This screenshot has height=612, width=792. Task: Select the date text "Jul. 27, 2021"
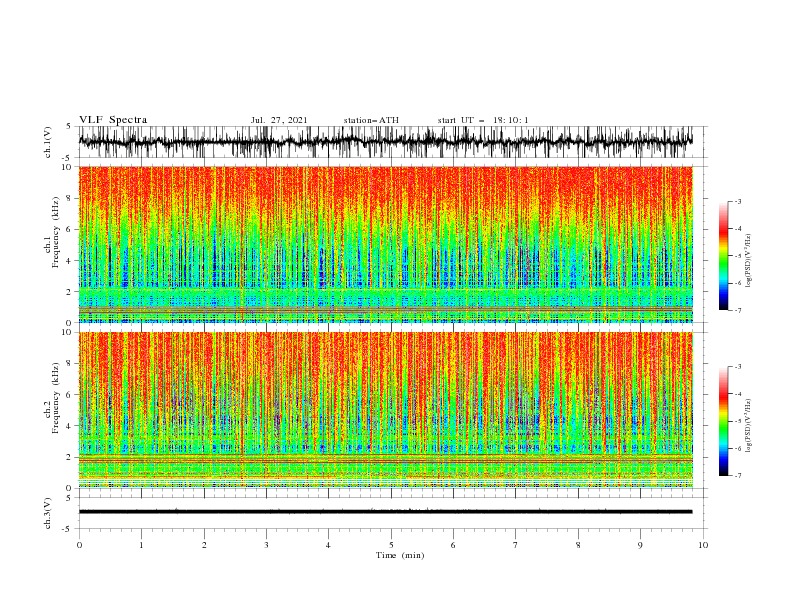tap(279, 120)
